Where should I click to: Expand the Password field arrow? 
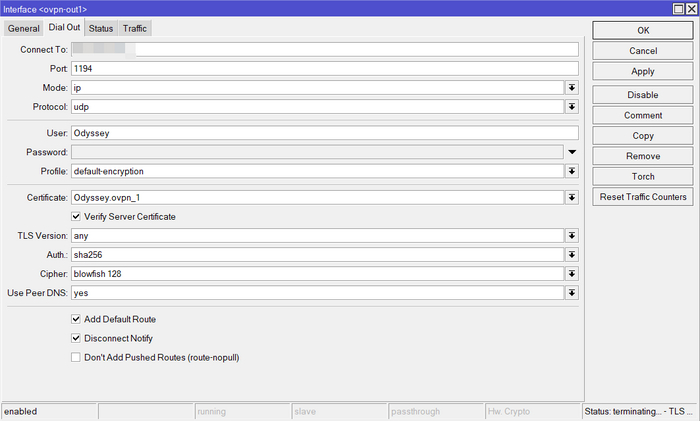573,152
